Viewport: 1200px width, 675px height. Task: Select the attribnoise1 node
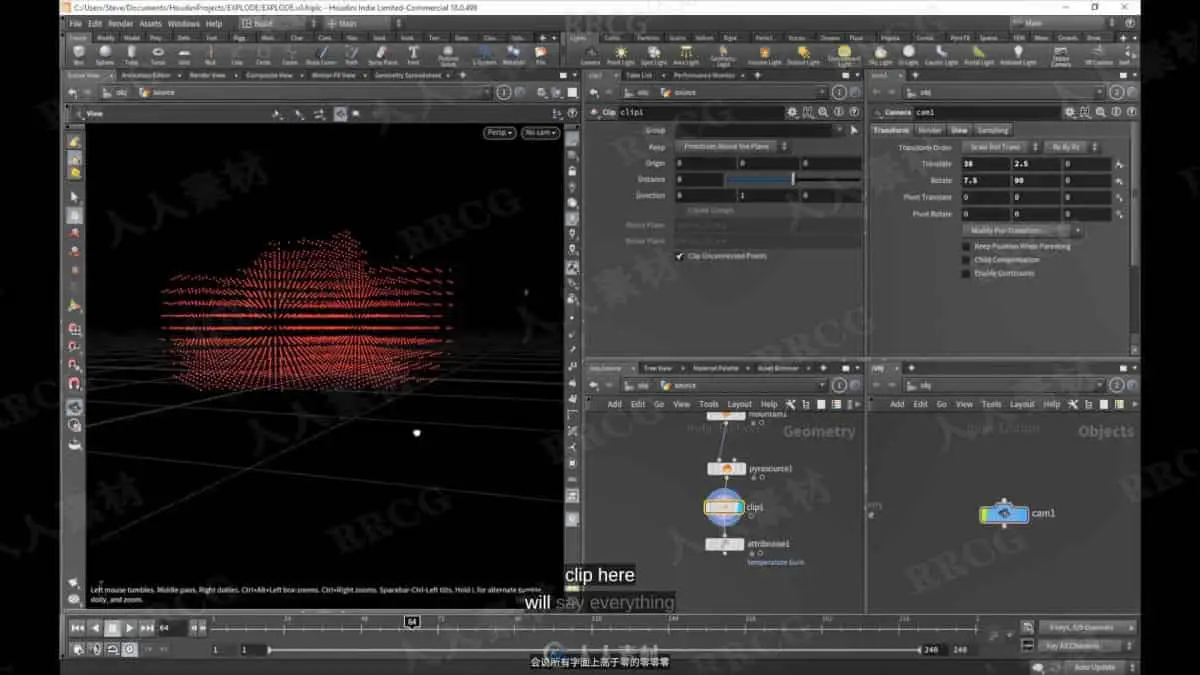(726, 544)
